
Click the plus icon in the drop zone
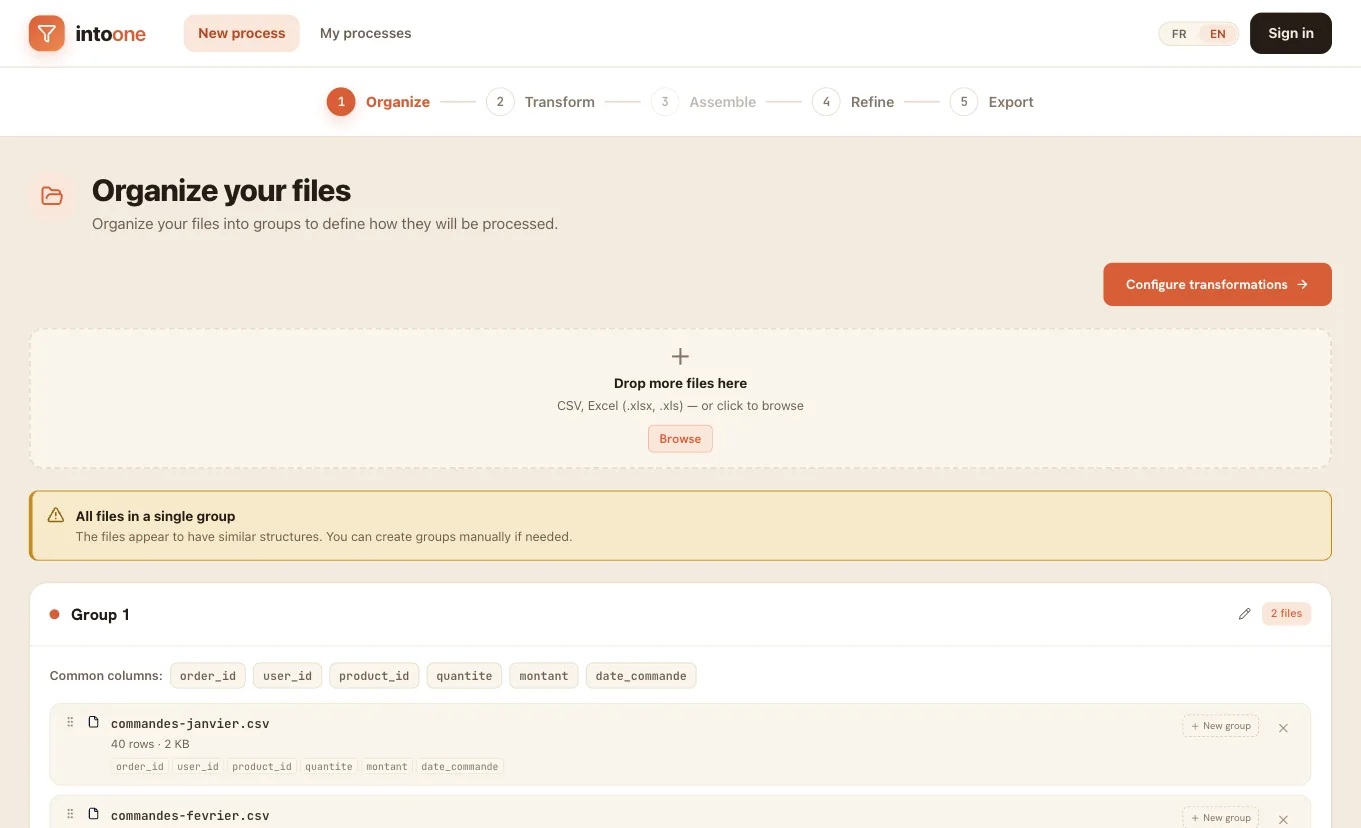680,357
